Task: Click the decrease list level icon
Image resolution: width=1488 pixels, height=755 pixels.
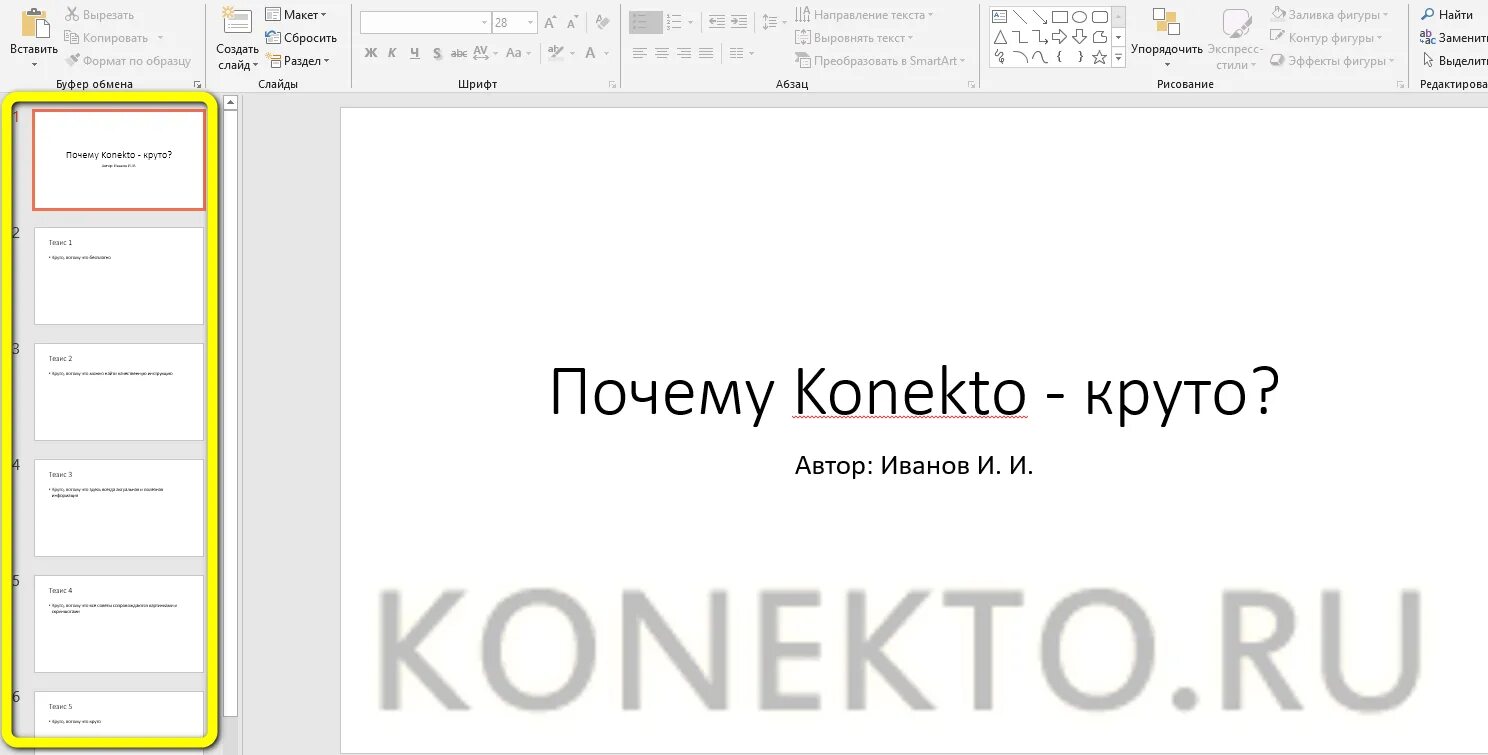Action: (x=716, y=22)
